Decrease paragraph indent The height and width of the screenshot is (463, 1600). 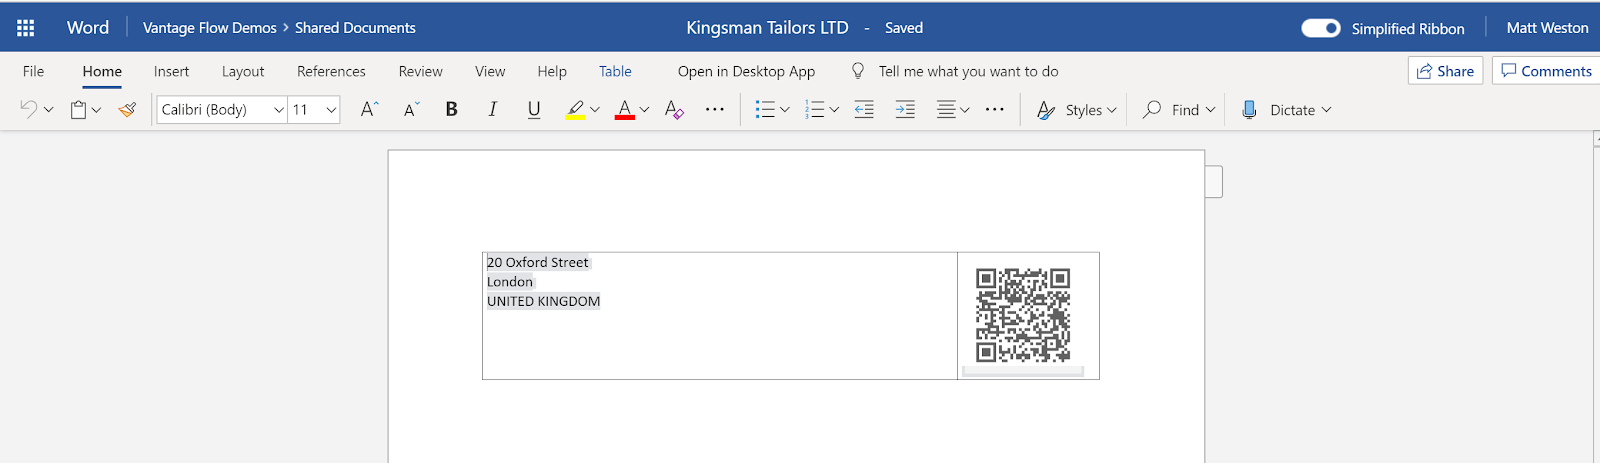click(x=864, y=110)
